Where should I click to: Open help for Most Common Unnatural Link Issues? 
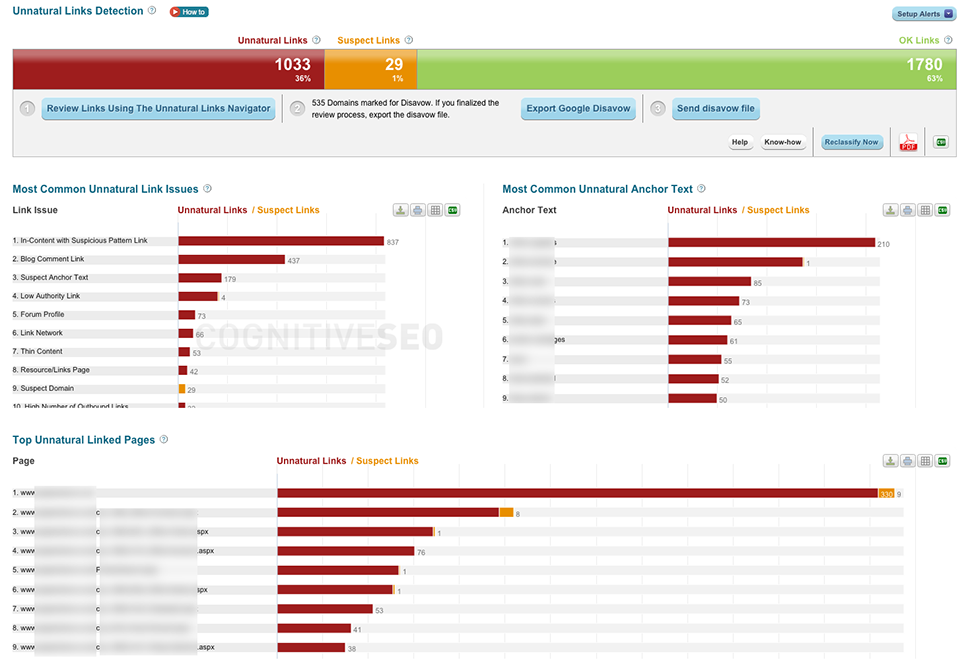pos(208,189)
